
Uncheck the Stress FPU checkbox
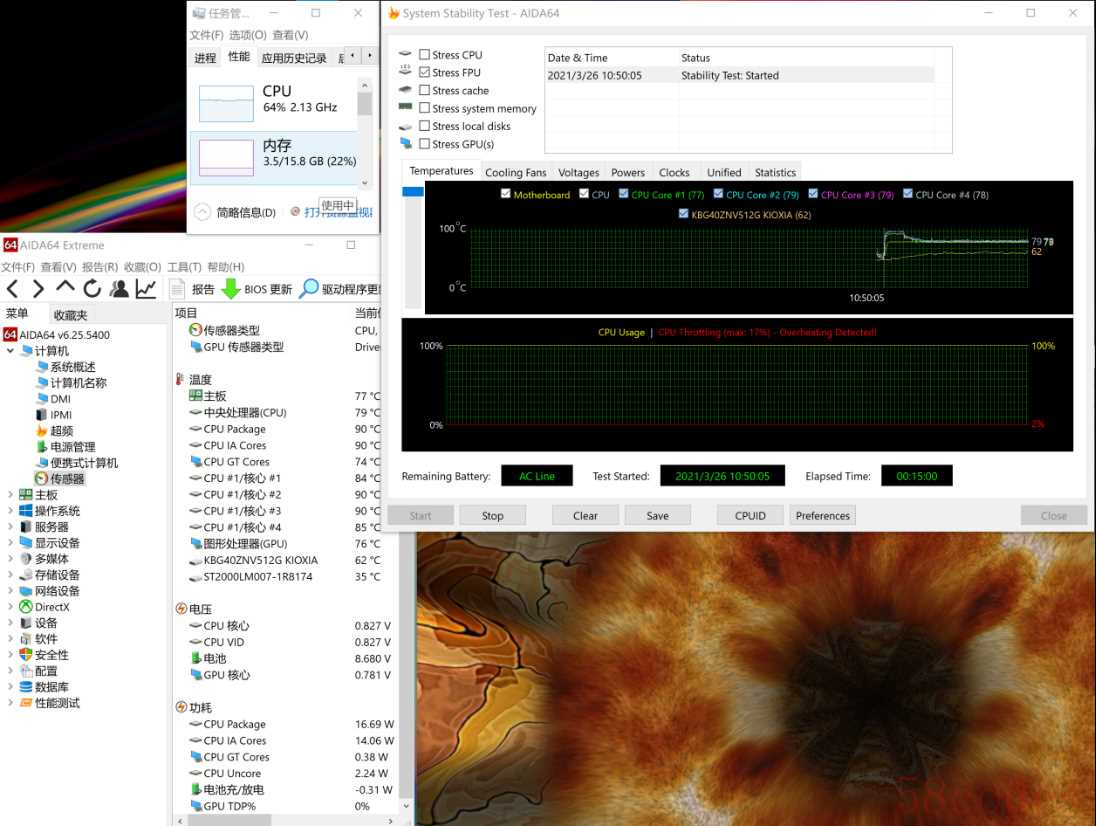click(425, 73)
